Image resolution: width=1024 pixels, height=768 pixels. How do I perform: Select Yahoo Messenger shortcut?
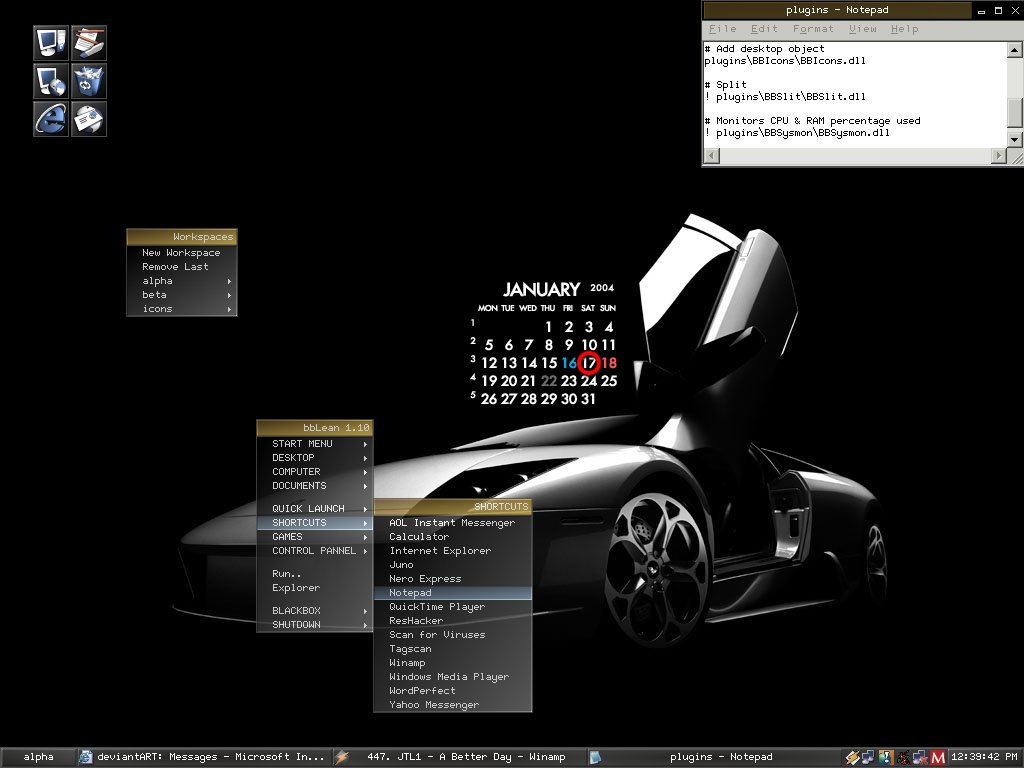click(x=453, y=705)
